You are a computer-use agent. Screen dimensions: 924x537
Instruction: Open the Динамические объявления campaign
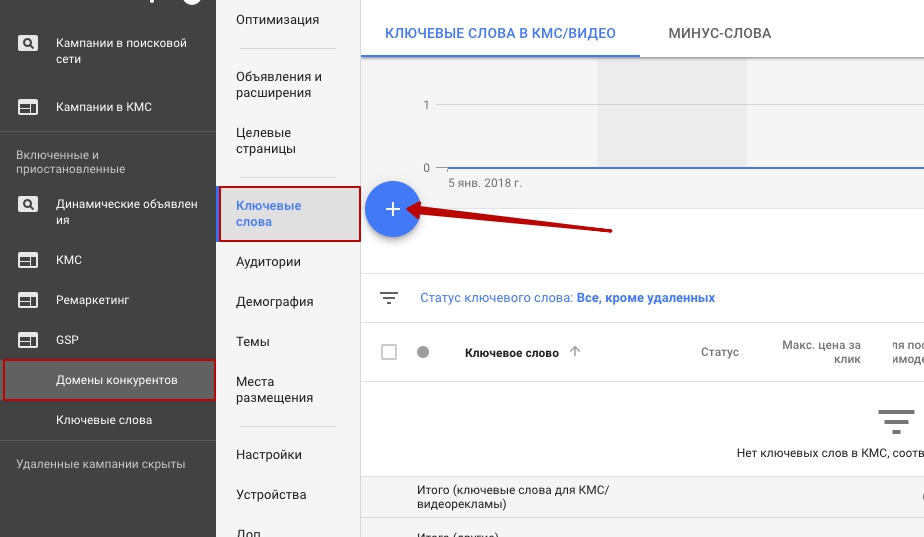click(127, 212)
